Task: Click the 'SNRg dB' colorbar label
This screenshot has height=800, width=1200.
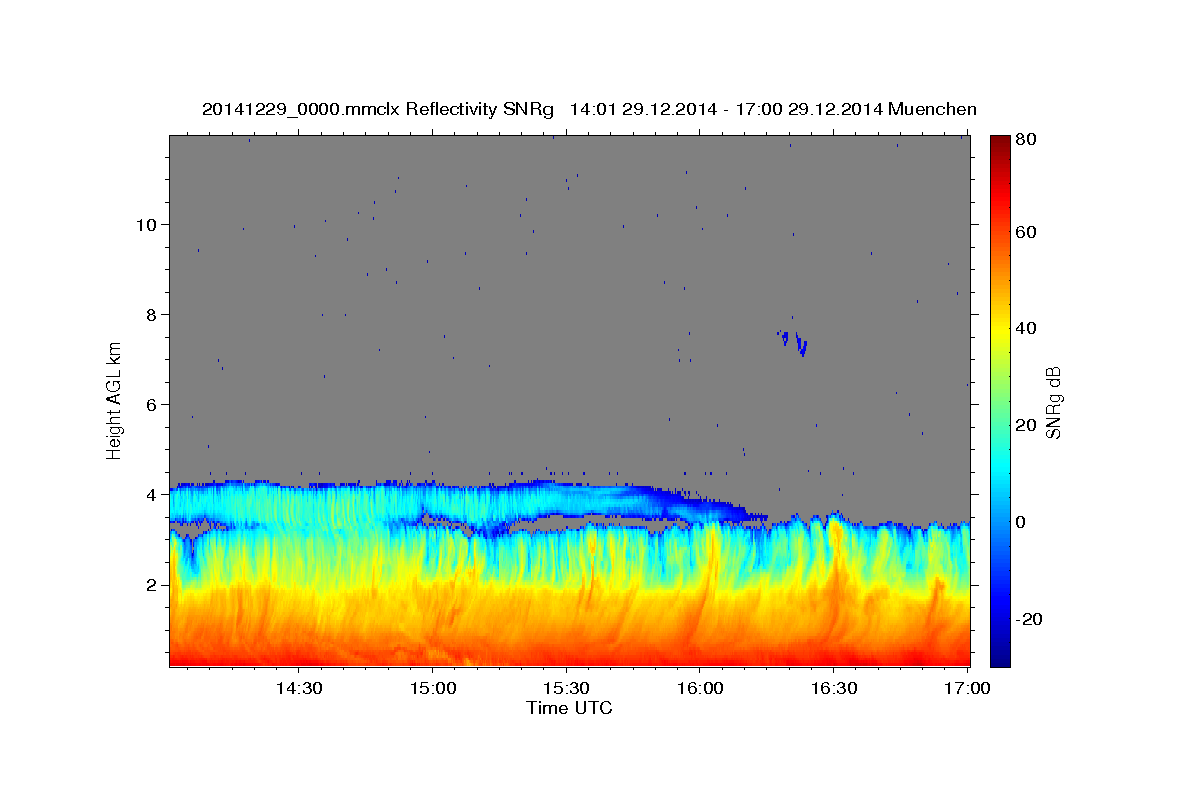Action: (1053, 402)
